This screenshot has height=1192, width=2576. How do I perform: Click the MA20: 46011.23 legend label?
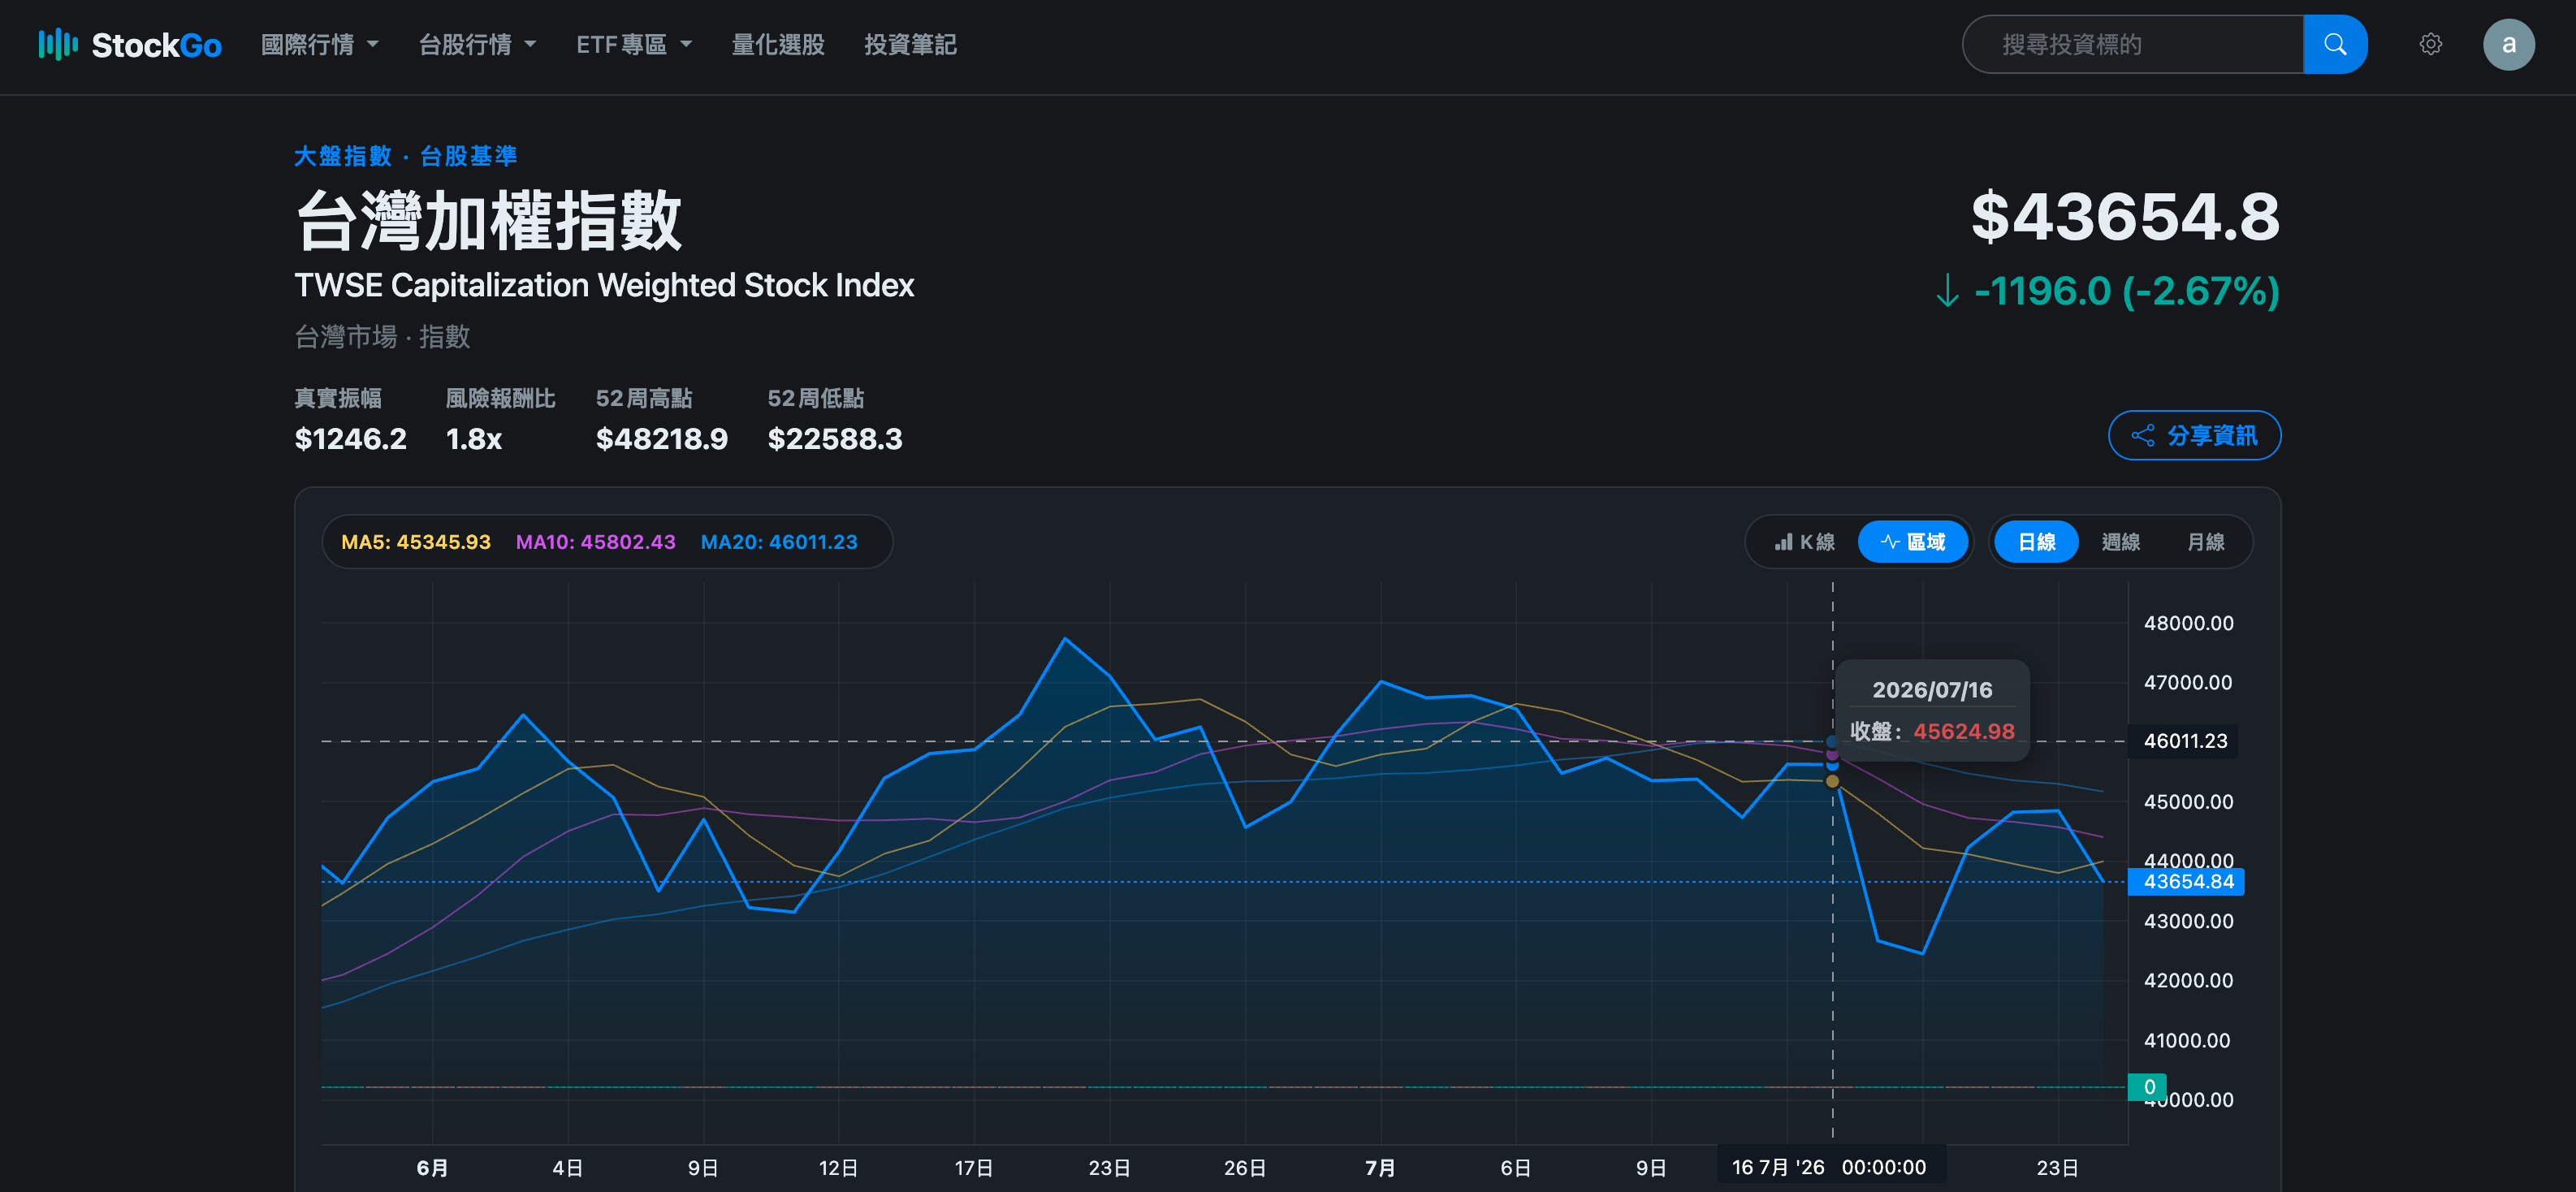click(779, 542)
